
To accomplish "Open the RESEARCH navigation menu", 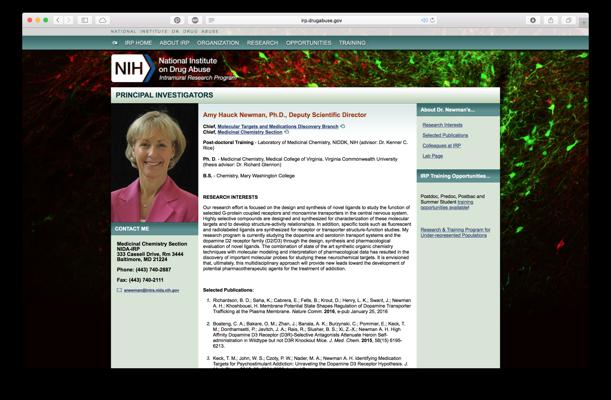I will 262,43.
